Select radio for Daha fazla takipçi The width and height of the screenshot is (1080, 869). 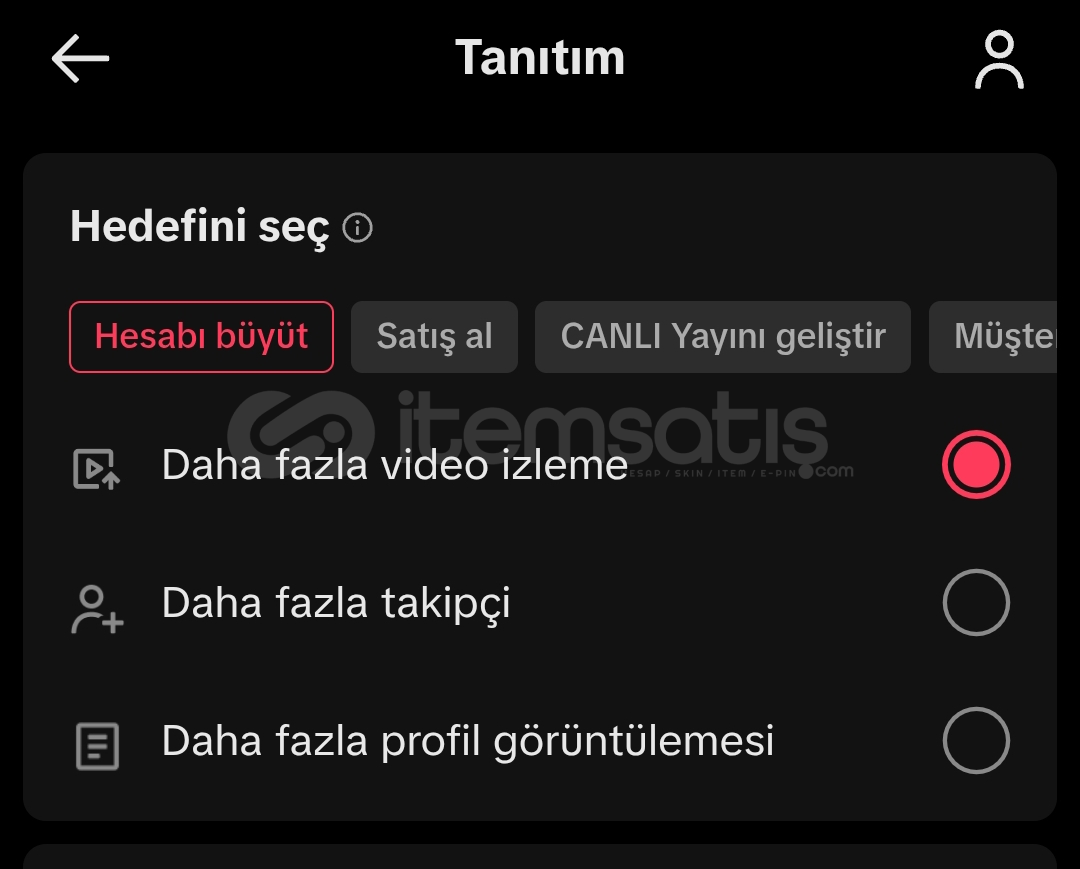[x=976, y=603]
